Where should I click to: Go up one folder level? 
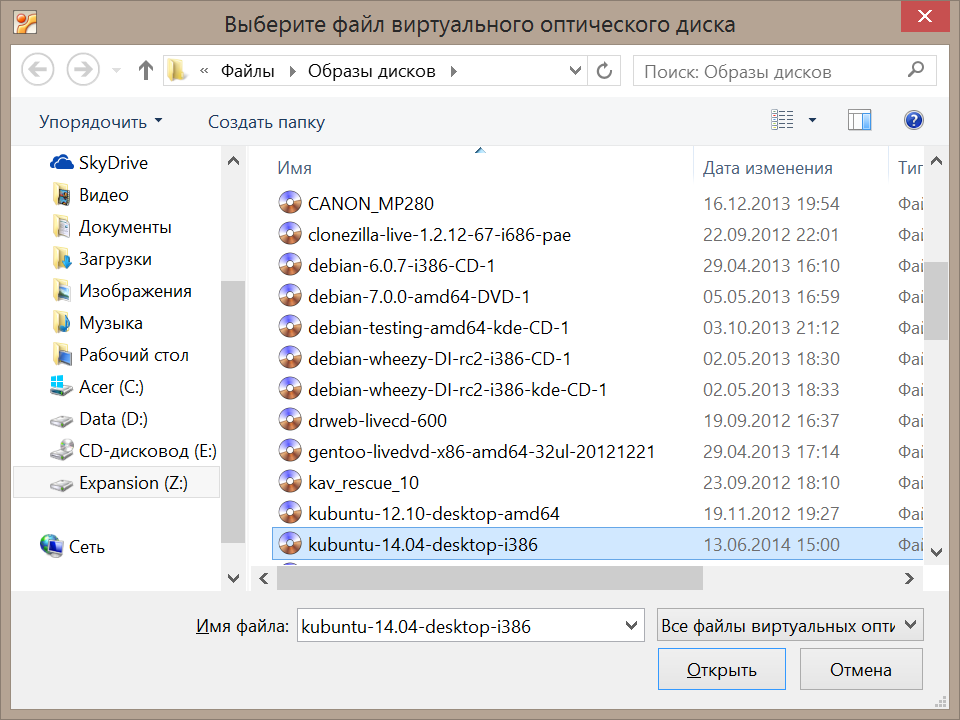[146, 70]
